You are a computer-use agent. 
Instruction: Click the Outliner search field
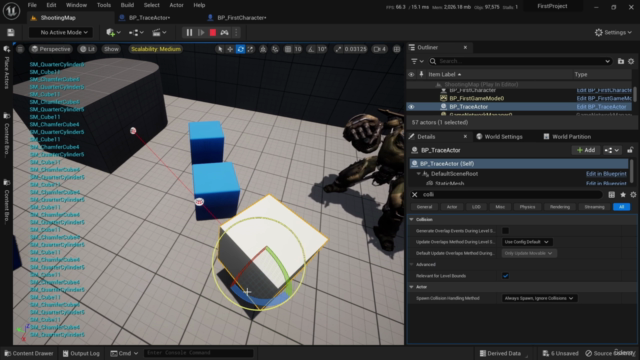[x=520, y=61]
